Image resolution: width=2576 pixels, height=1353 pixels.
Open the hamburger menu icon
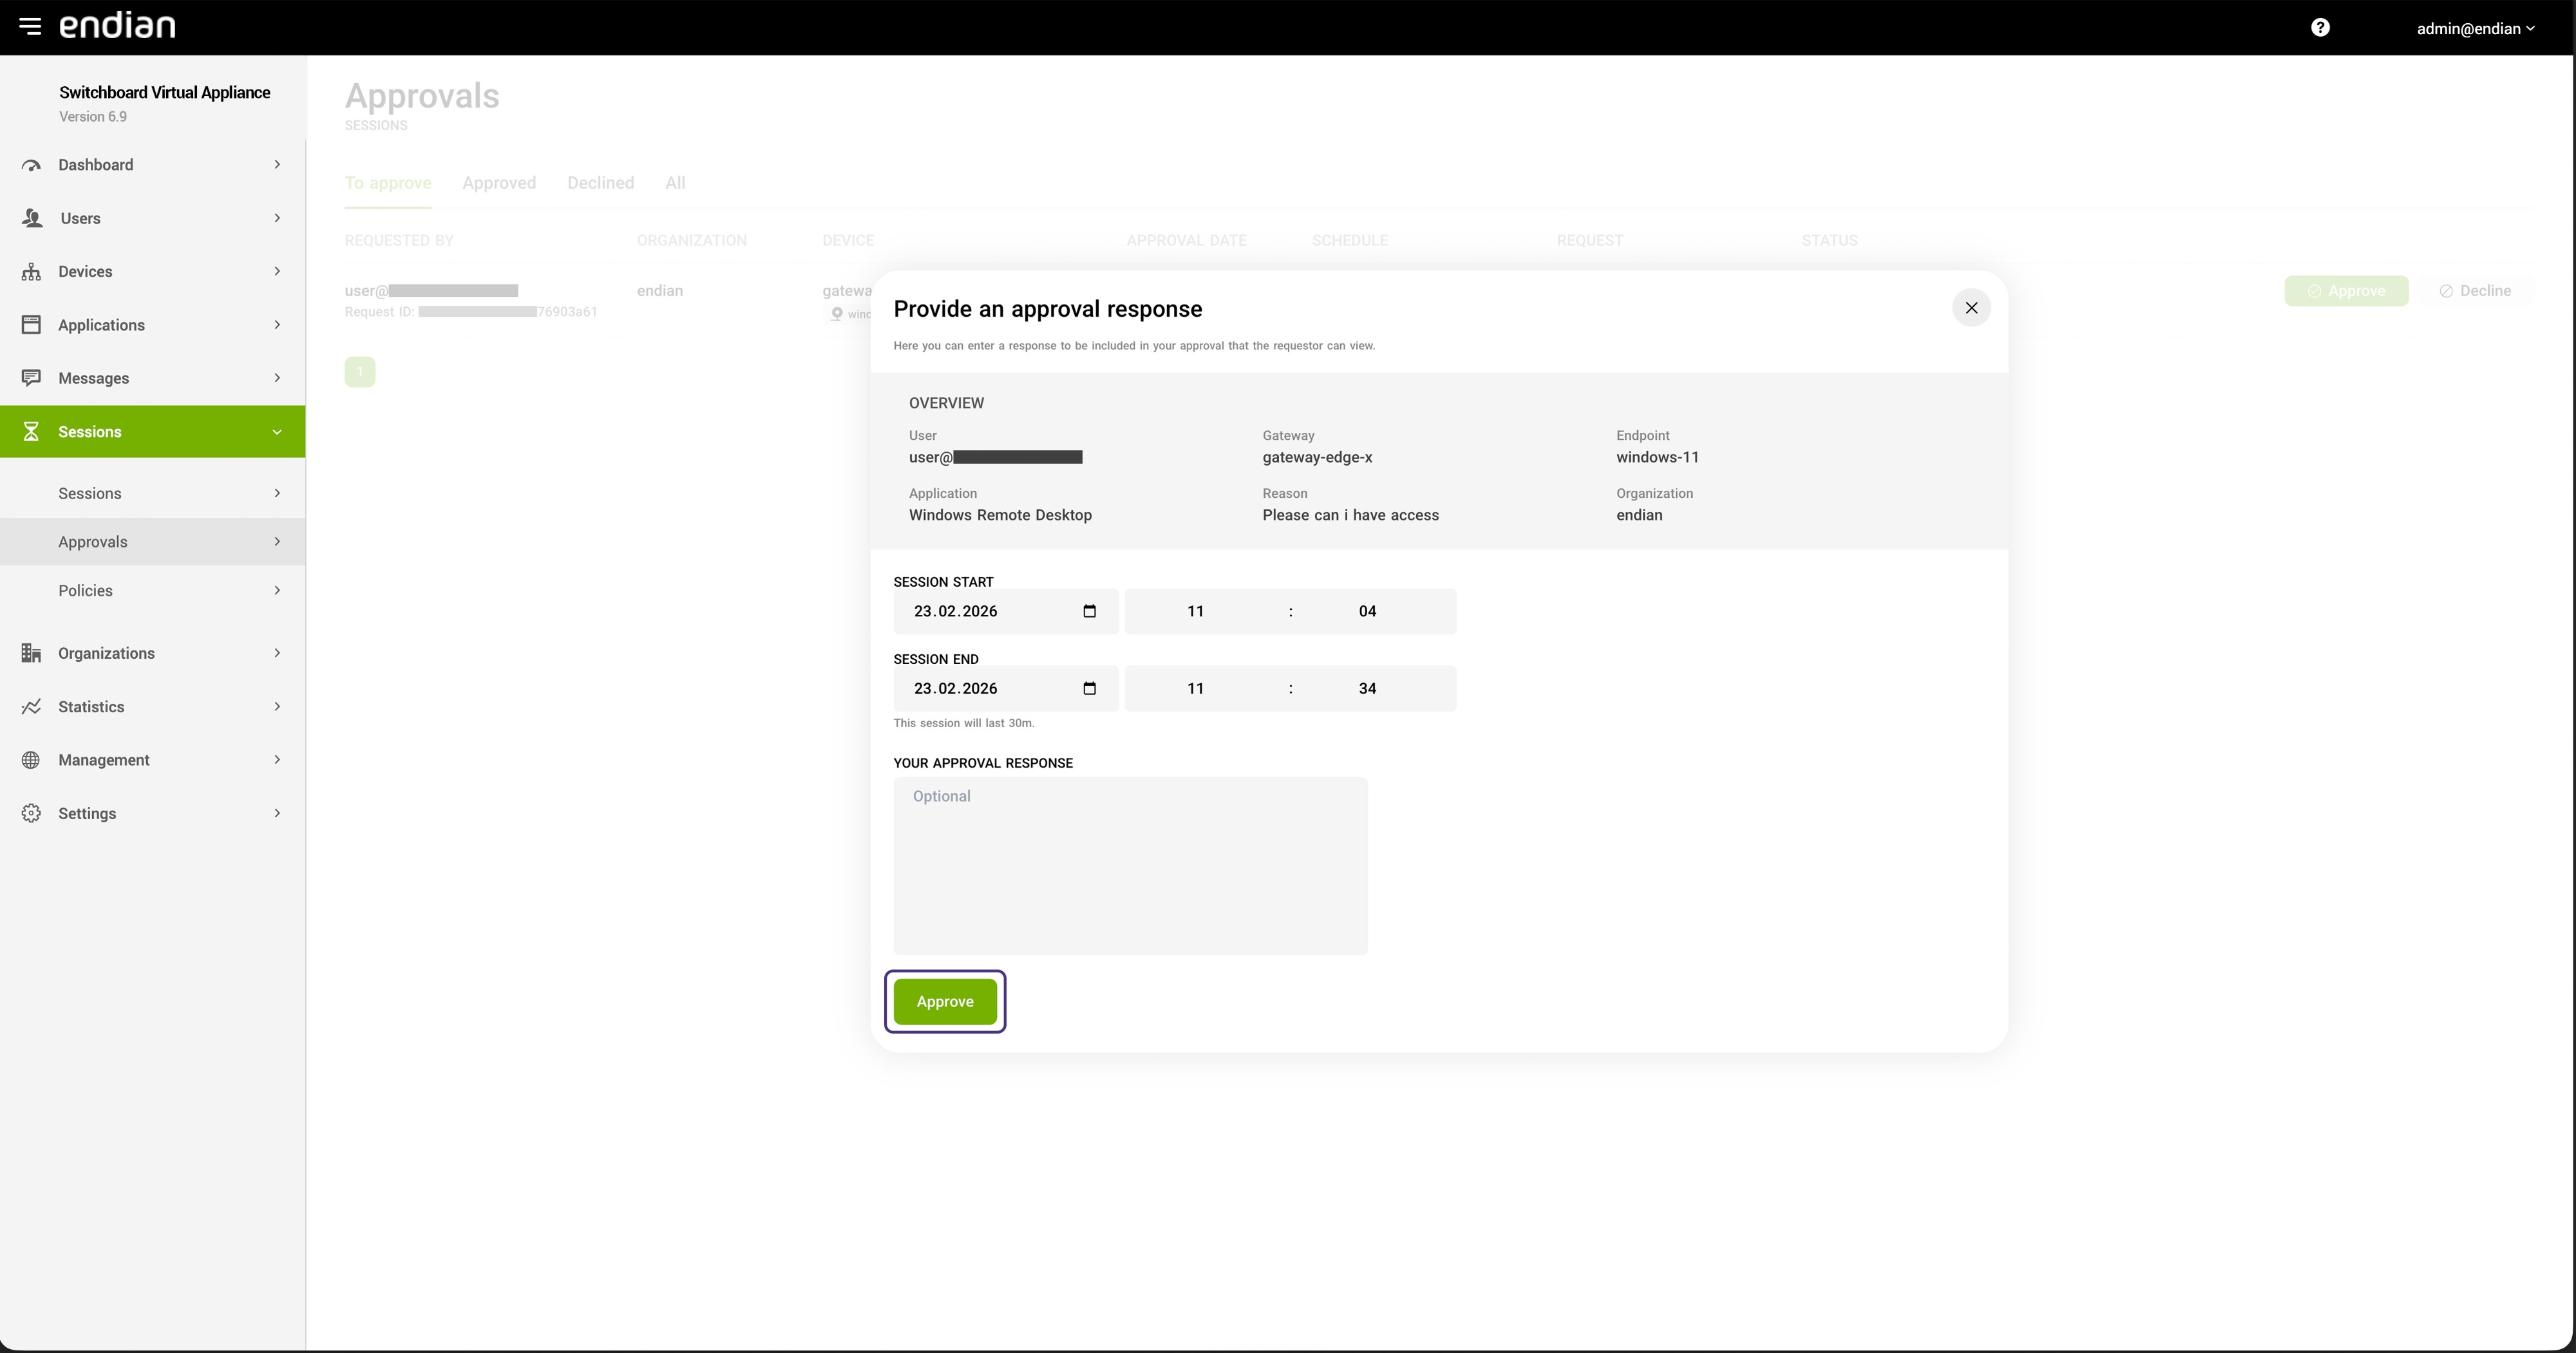point(30,26)
